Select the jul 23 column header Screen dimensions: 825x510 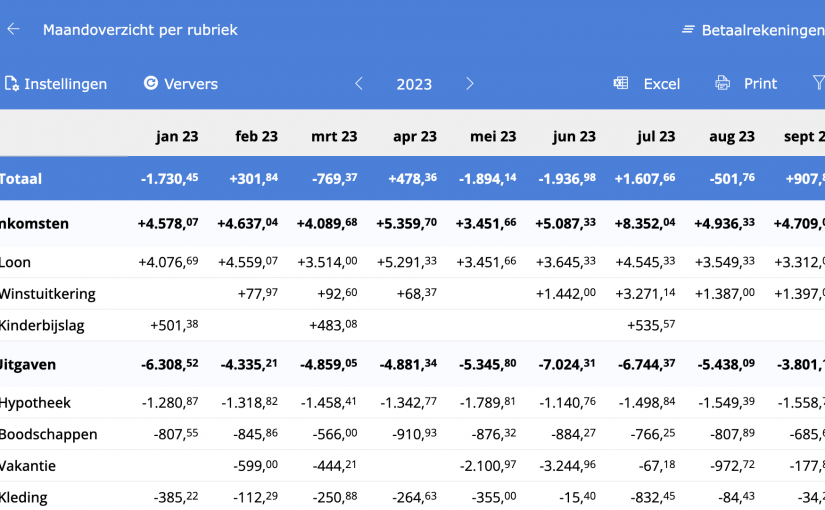click(x=656, y=137)
